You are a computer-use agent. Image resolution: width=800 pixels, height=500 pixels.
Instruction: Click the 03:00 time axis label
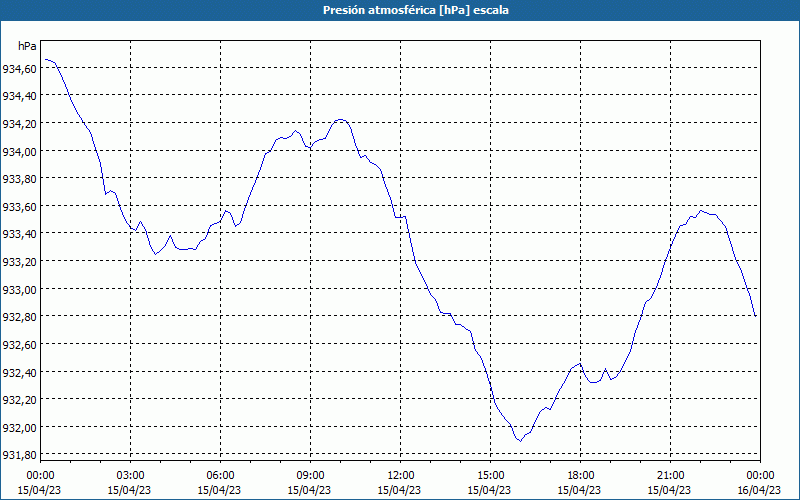pyautogui.click(x=130, y=476)
